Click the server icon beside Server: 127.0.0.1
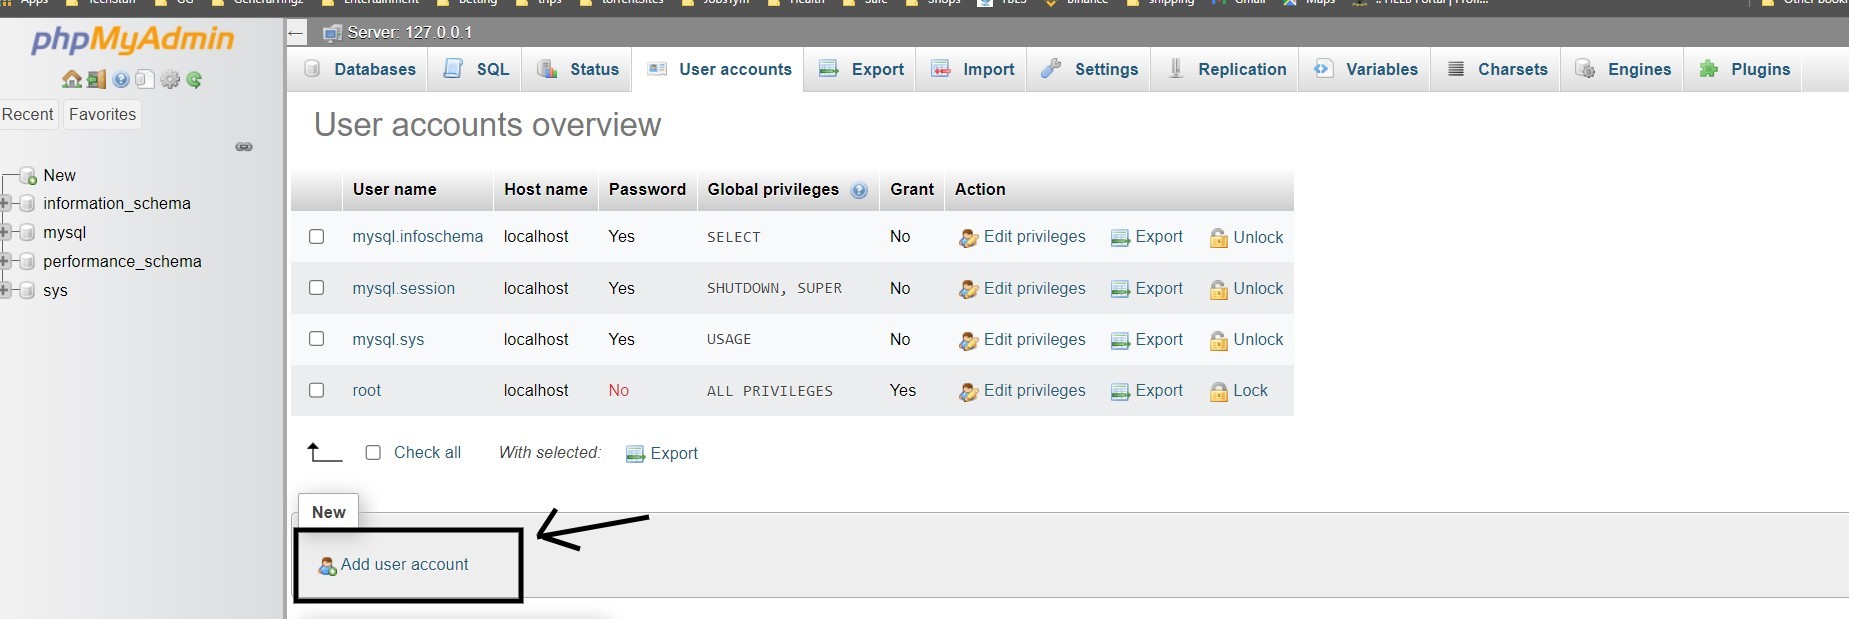The image size is (1849, 619). pos(332,33)
